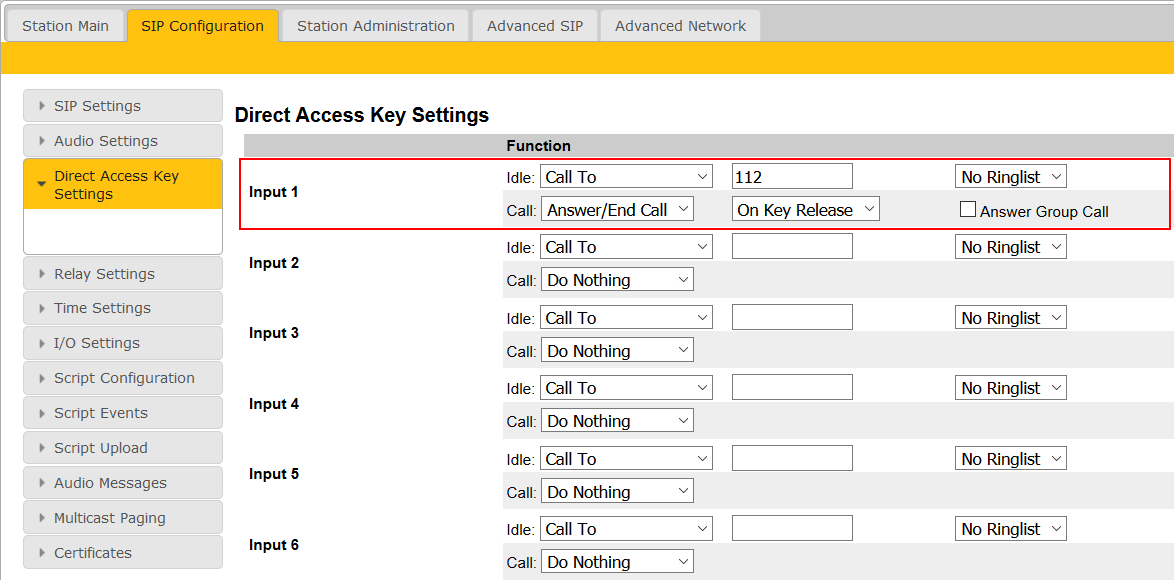This screenshot has width=1174, height=580.
Task: Open Certificates in the sidebar
Action: [x=92, y=553]
